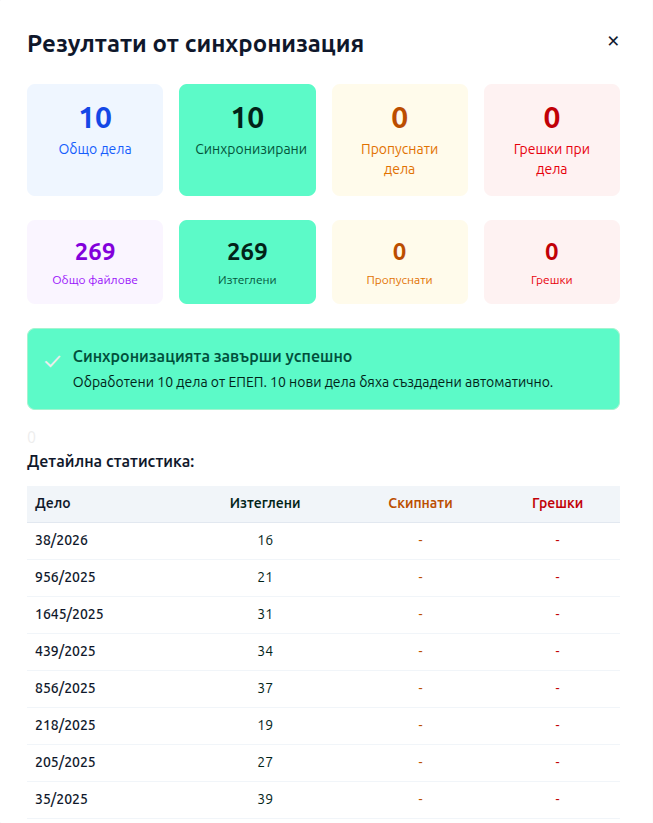The image size is (653, 823).
Task: Select the "Пропуснати дела" card
Action: [x=399, y=139]
